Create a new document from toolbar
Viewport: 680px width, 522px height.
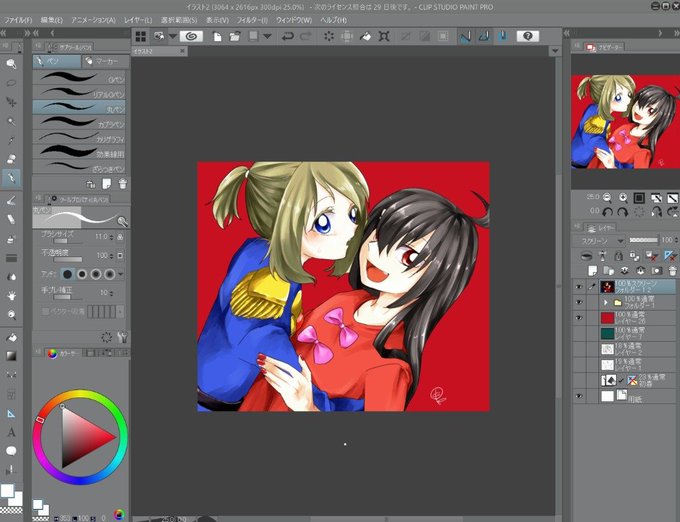coord(217,36)
